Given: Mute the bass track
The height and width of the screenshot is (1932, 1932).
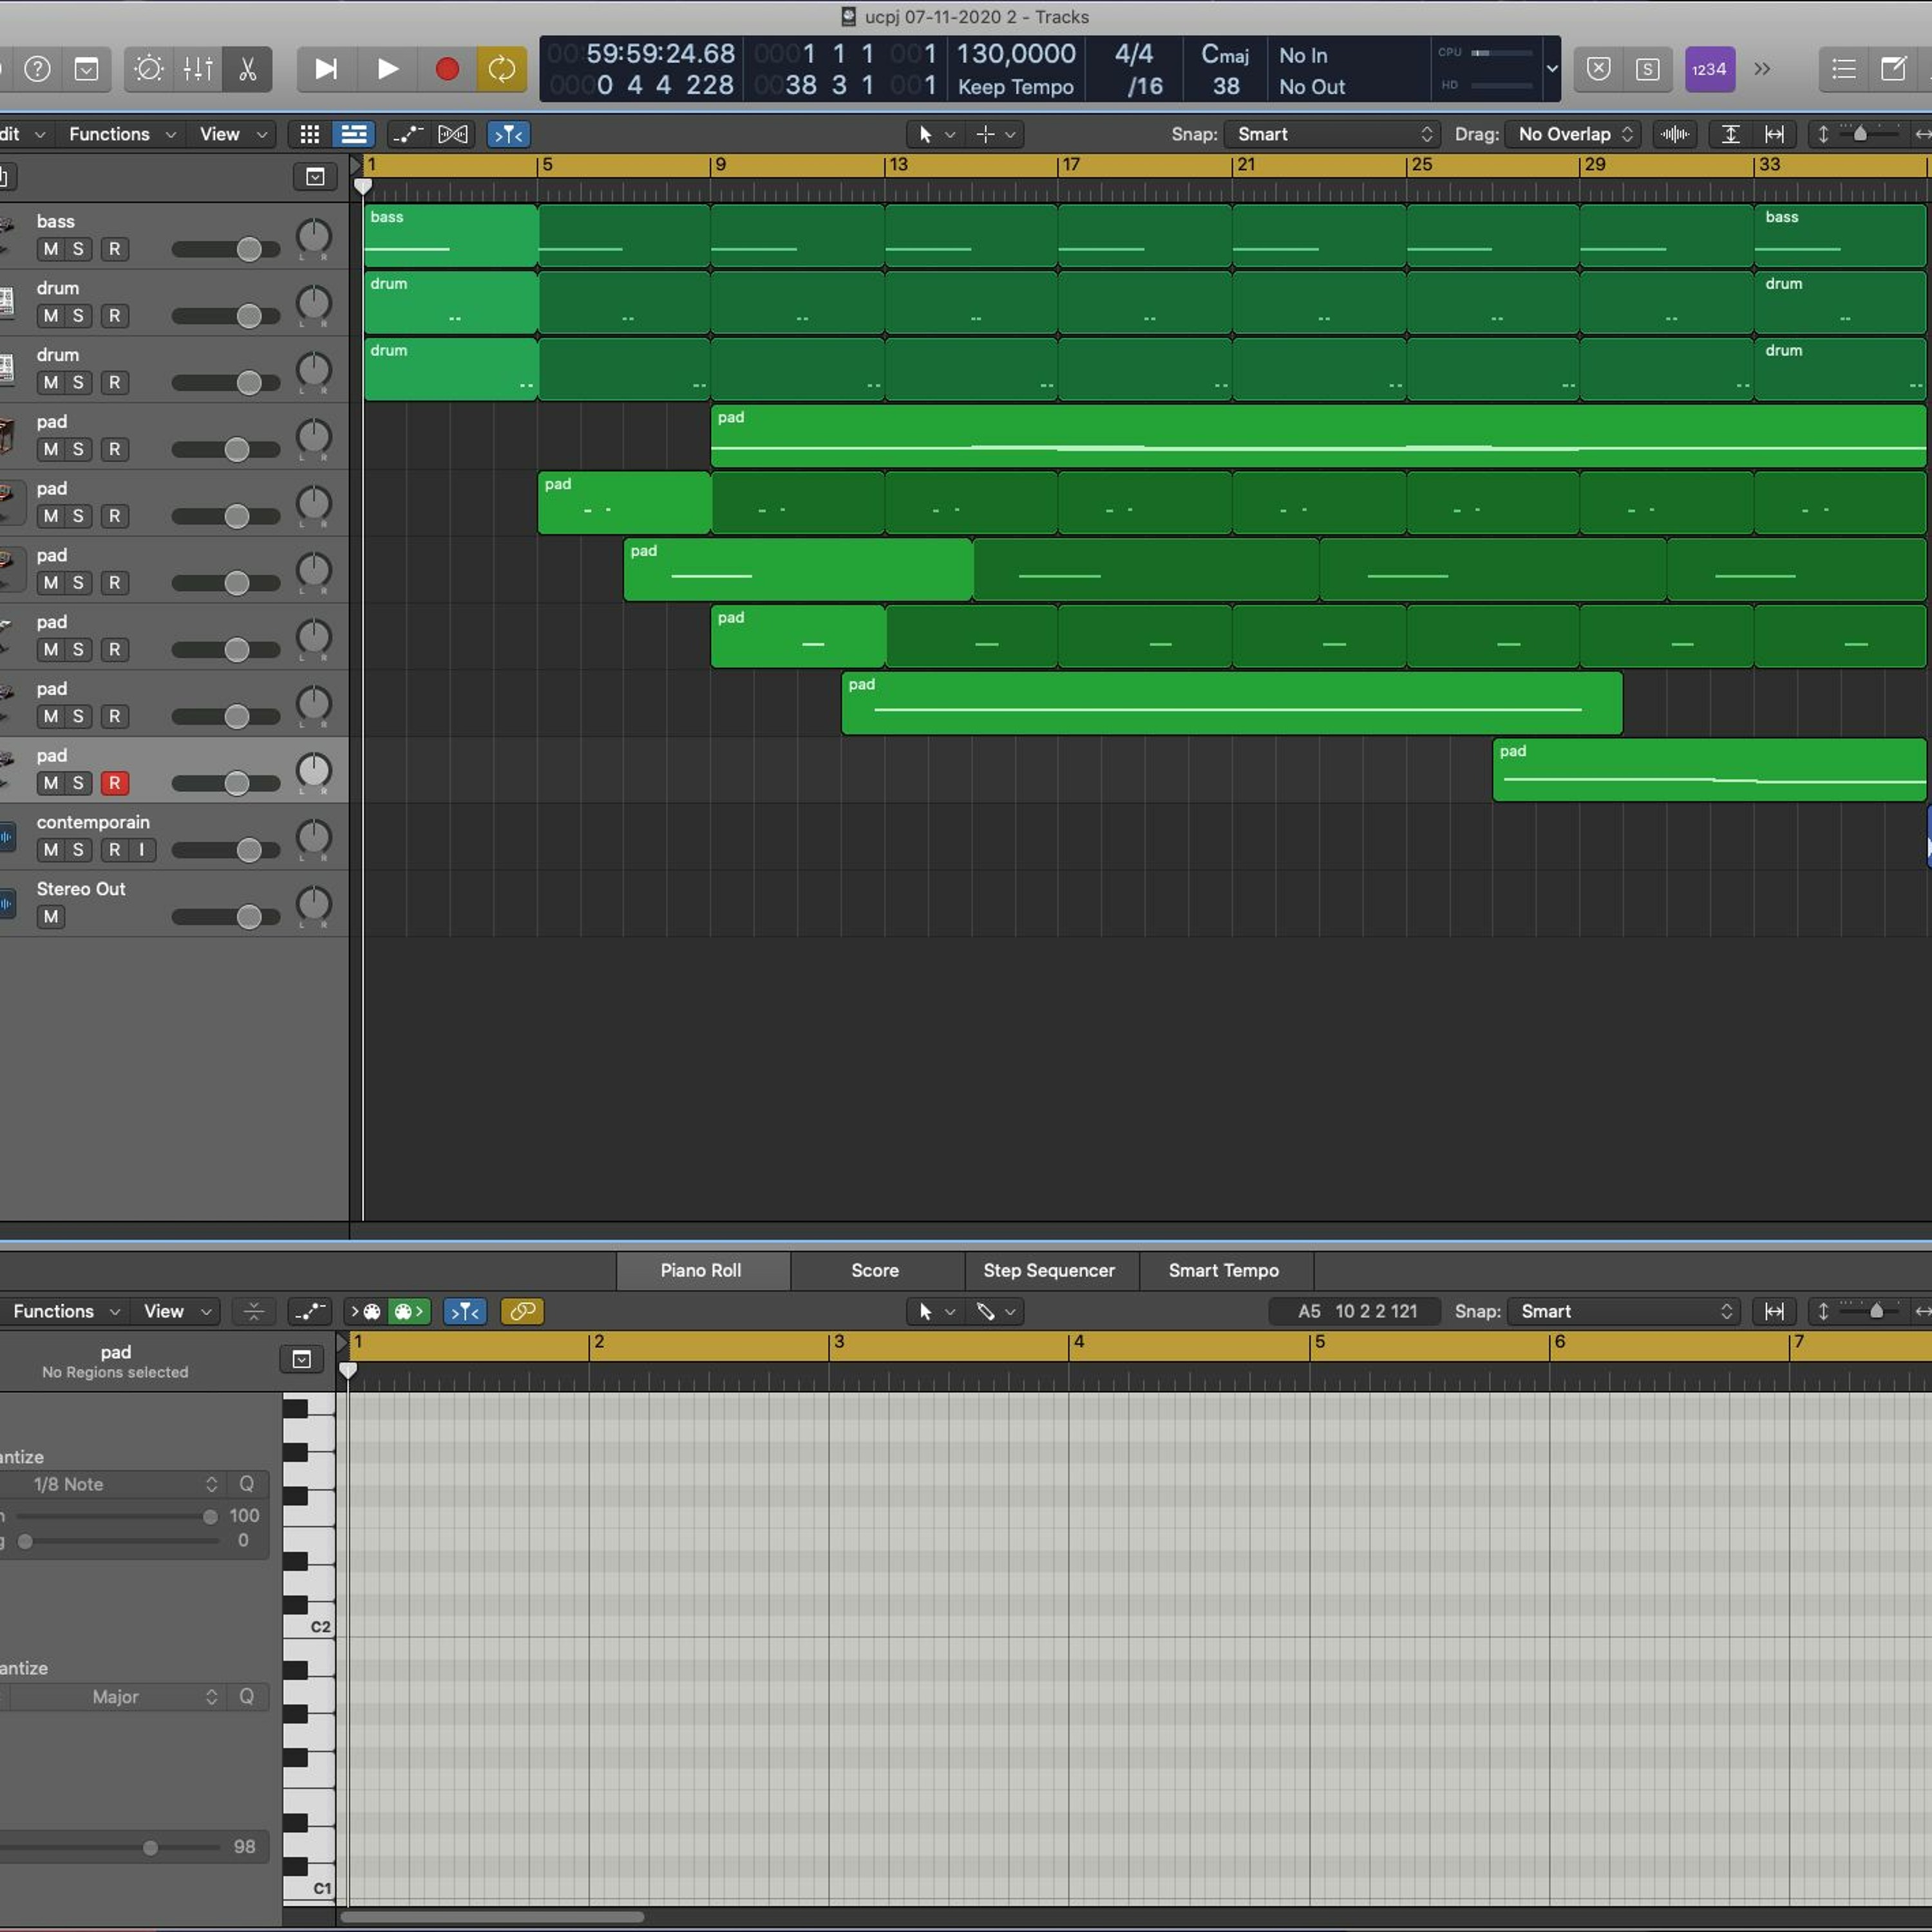Looking at the screenshot, I should 50,249.
